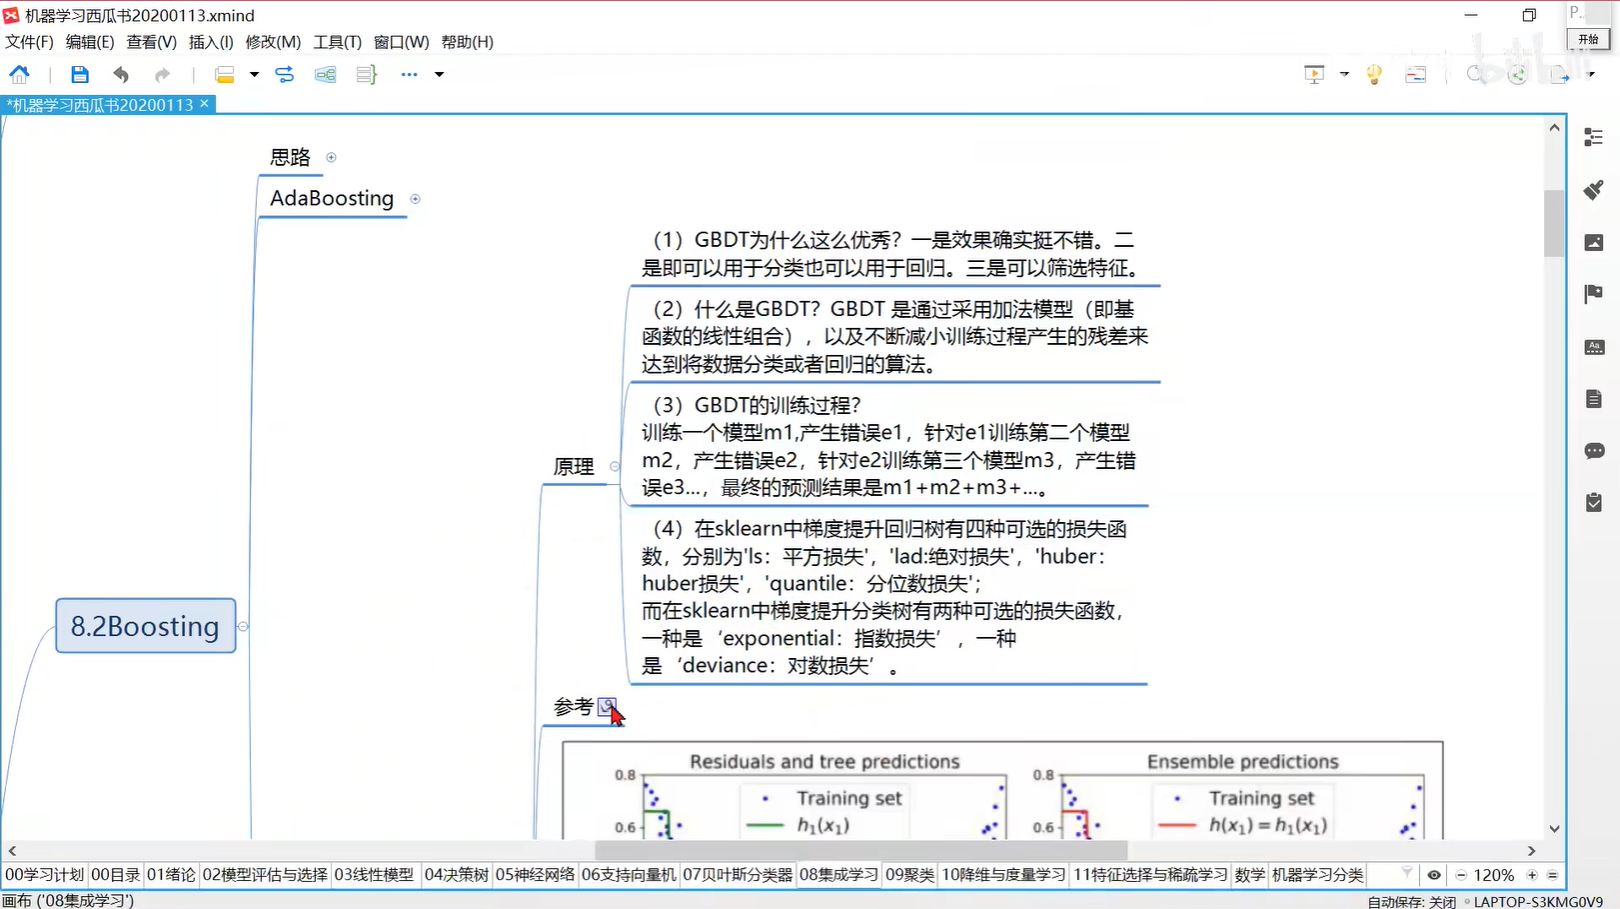Screen dimensions: 1620x909
Task: Open the insert topic dropdown arrow
Action: (254, 74)
